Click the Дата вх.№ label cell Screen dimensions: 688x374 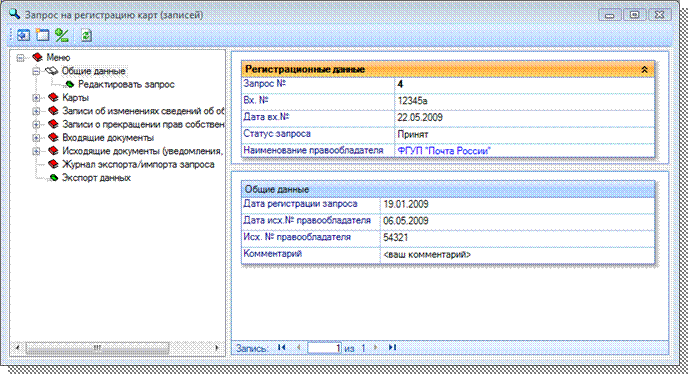point(318,118)
